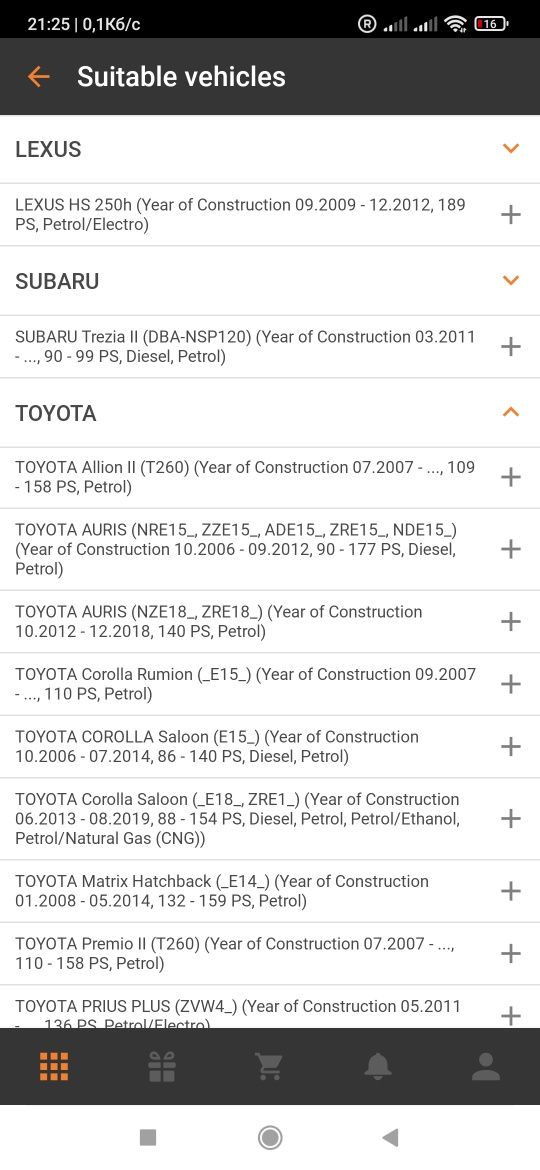This screenshot has height=1170, width=540.
Task: Expand the LEXUS section chevron
Action: pyautogui.click(x=511, y=148)
